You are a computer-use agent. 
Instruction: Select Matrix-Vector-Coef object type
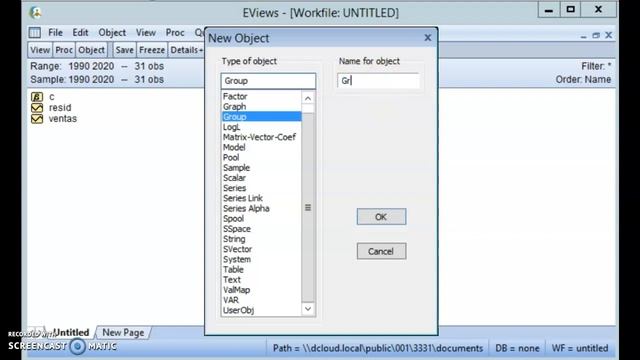click(261, 137)
